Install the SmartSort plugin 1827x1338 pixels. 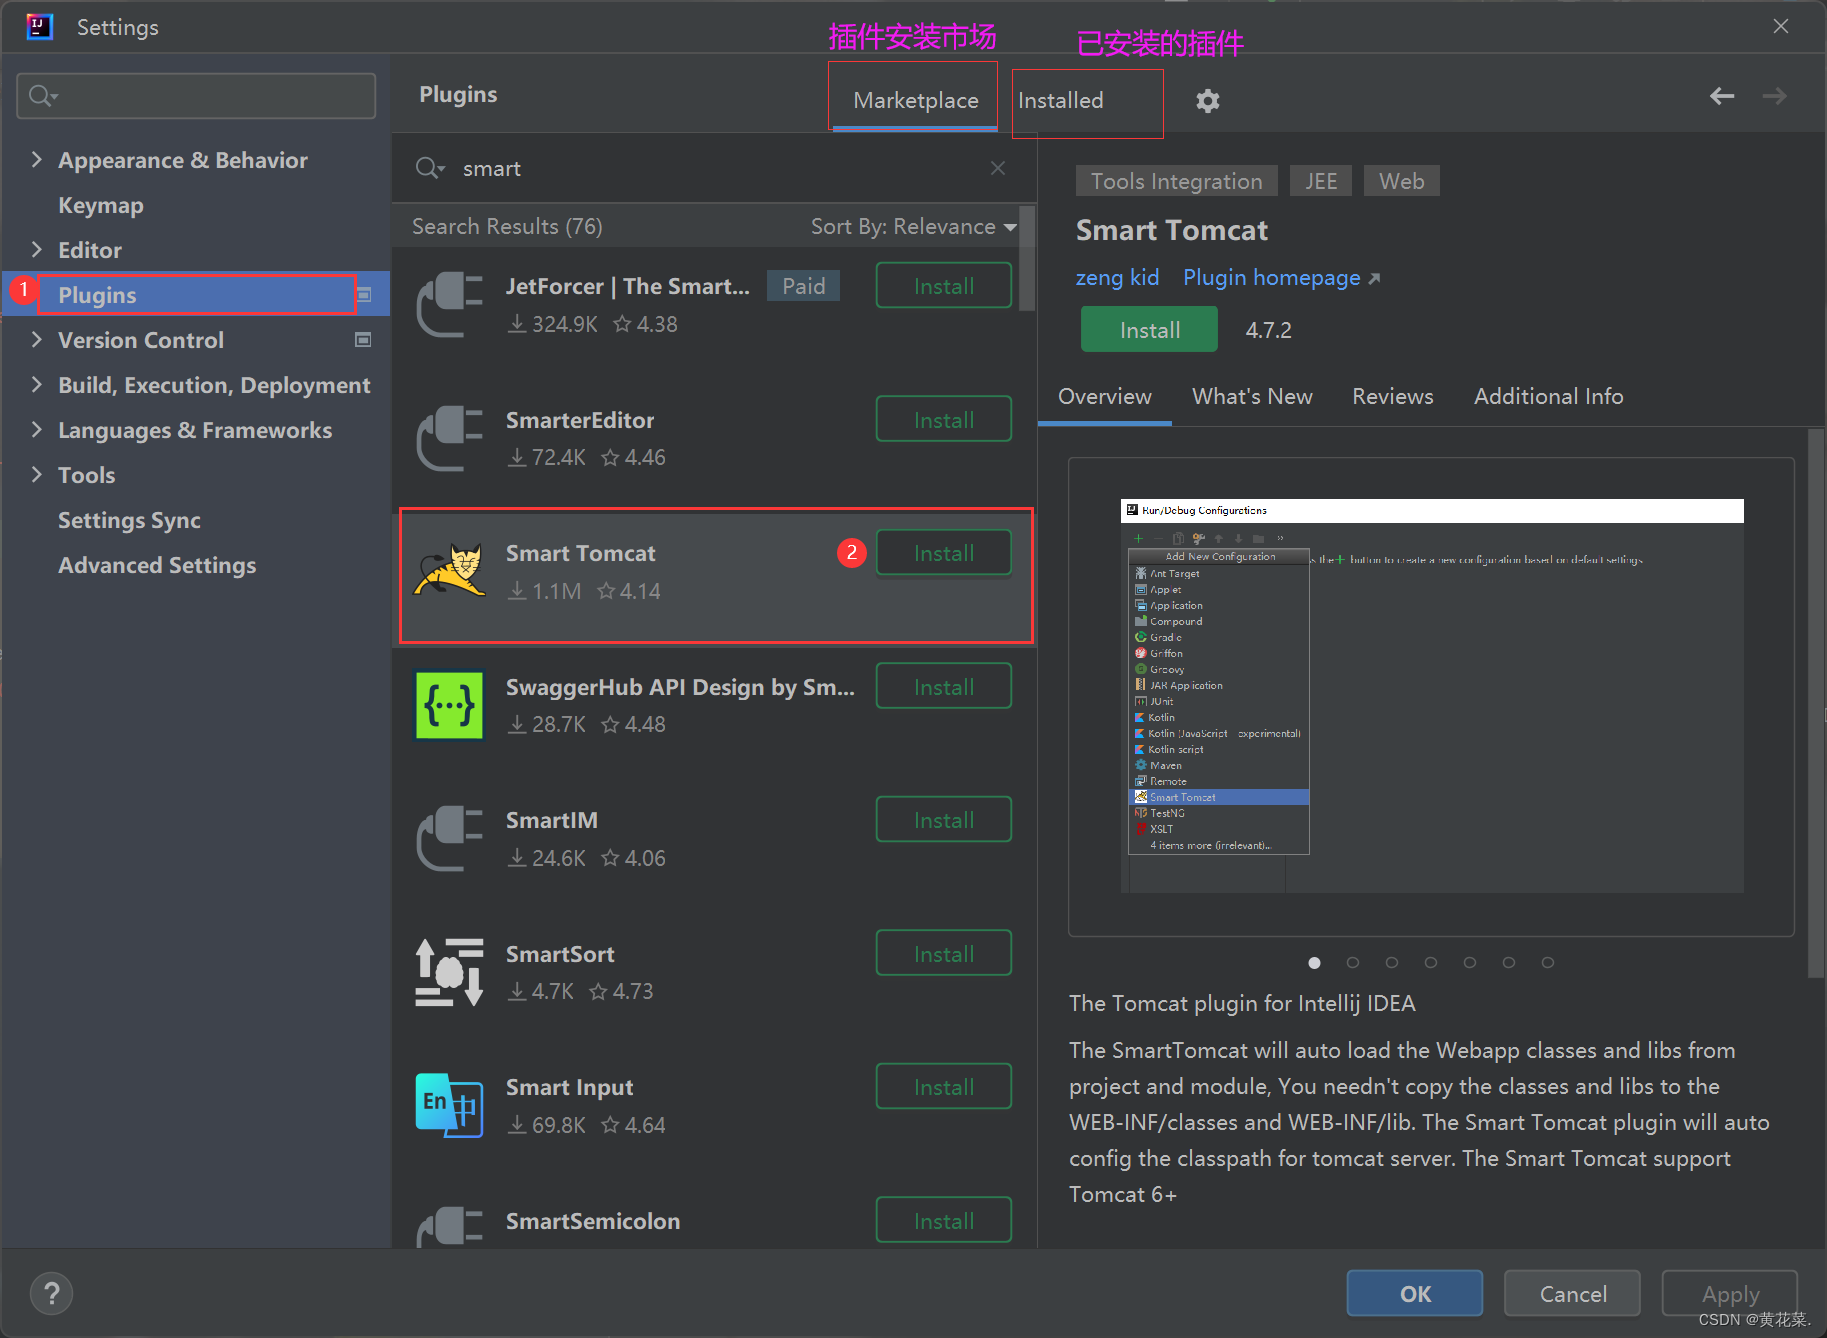pyautogui.click(x=944, y=954)
